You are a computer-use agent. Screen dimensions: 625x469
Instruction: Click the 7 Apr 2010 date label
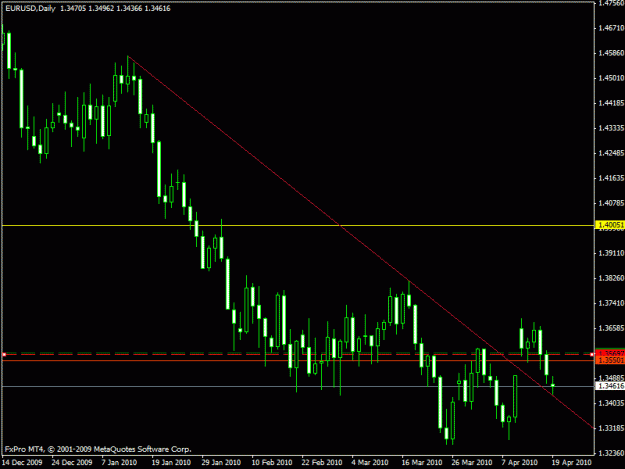[520, 462]
